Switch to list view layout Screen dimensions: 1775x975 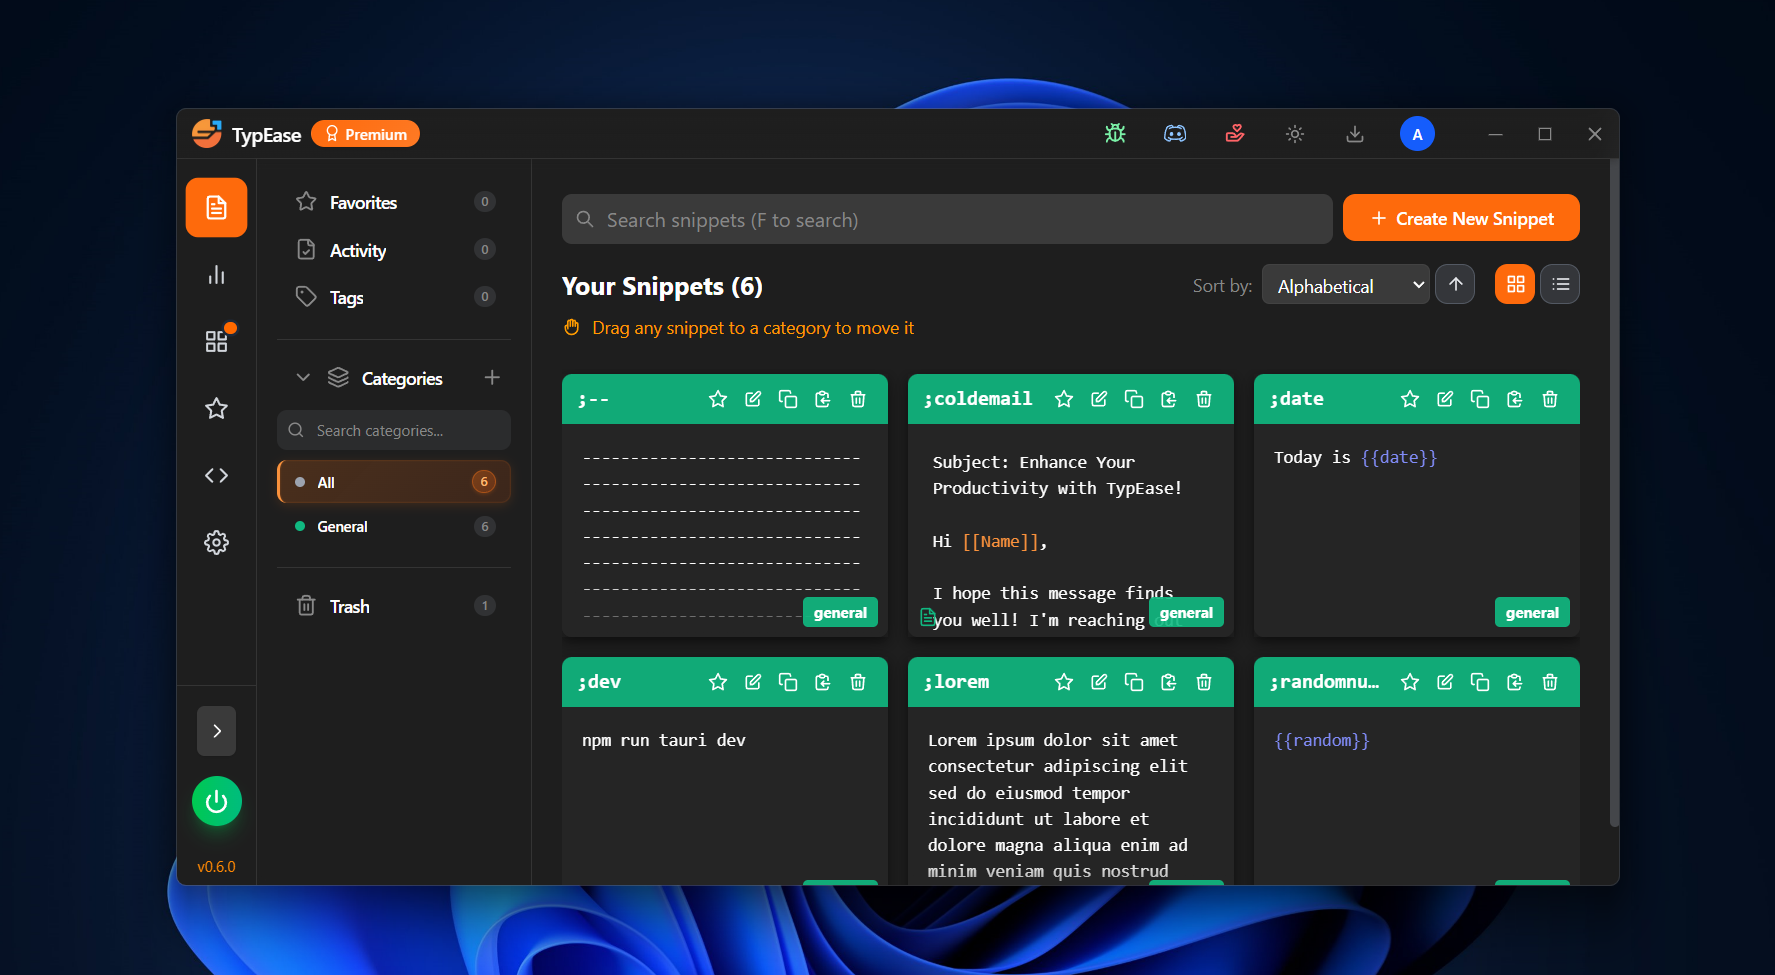(1560, 285)
